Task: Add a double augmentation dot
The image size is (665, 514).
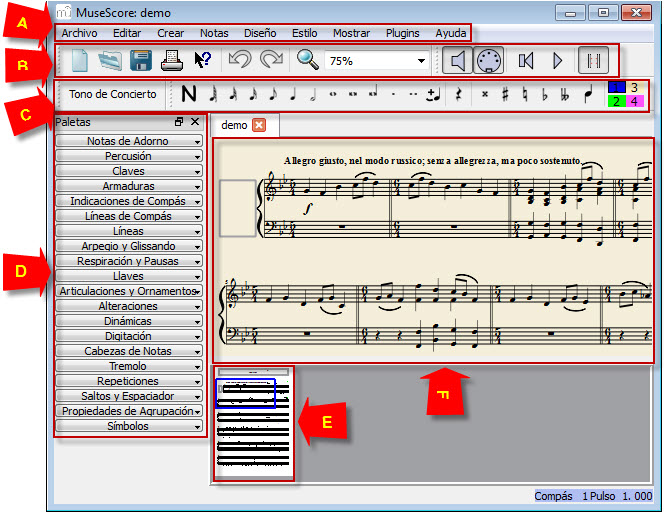Action: click(x=414, y=94)
